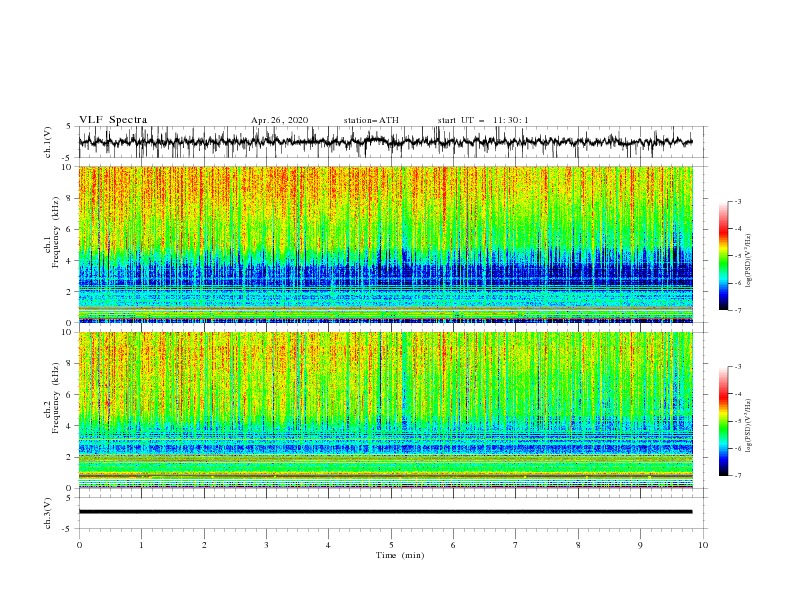Click time axis tick label "7"
Screen dimensions: 792x612
coord(516,545)
